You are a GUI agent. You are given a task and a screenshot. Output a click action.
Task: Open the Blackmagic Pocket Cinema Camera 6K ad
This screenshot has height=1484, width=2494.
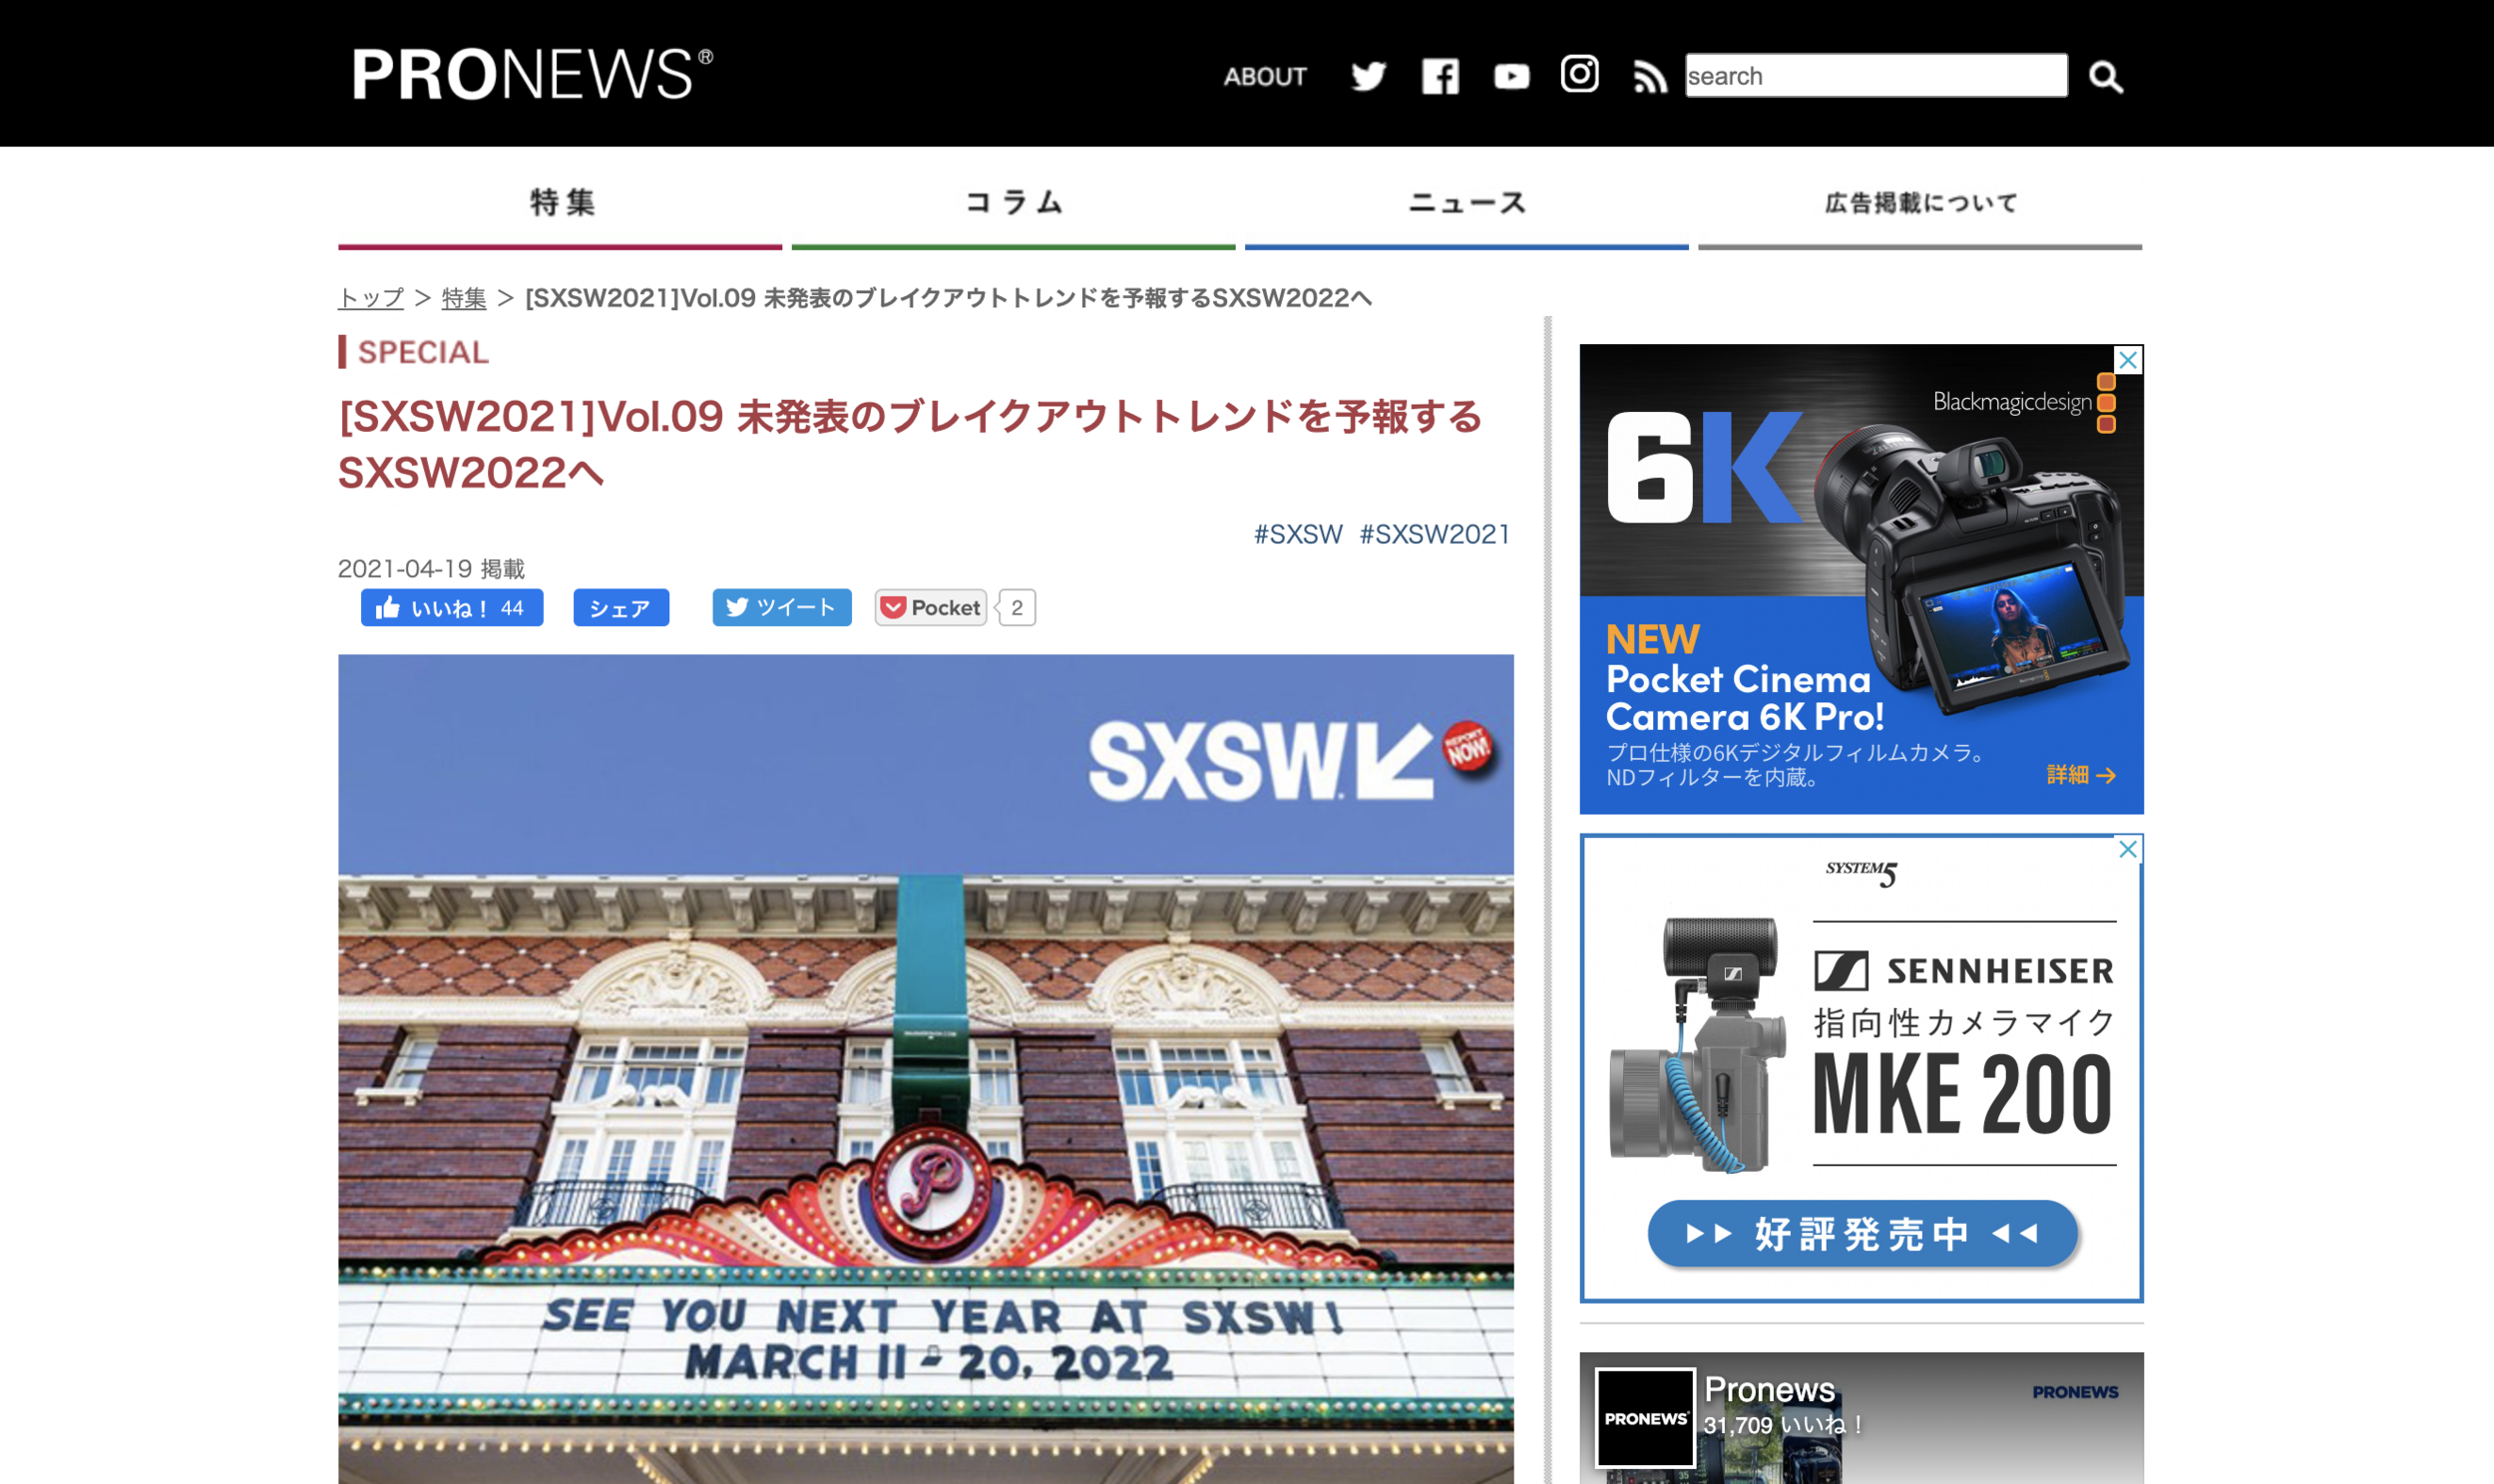[x=1862, y=579]
